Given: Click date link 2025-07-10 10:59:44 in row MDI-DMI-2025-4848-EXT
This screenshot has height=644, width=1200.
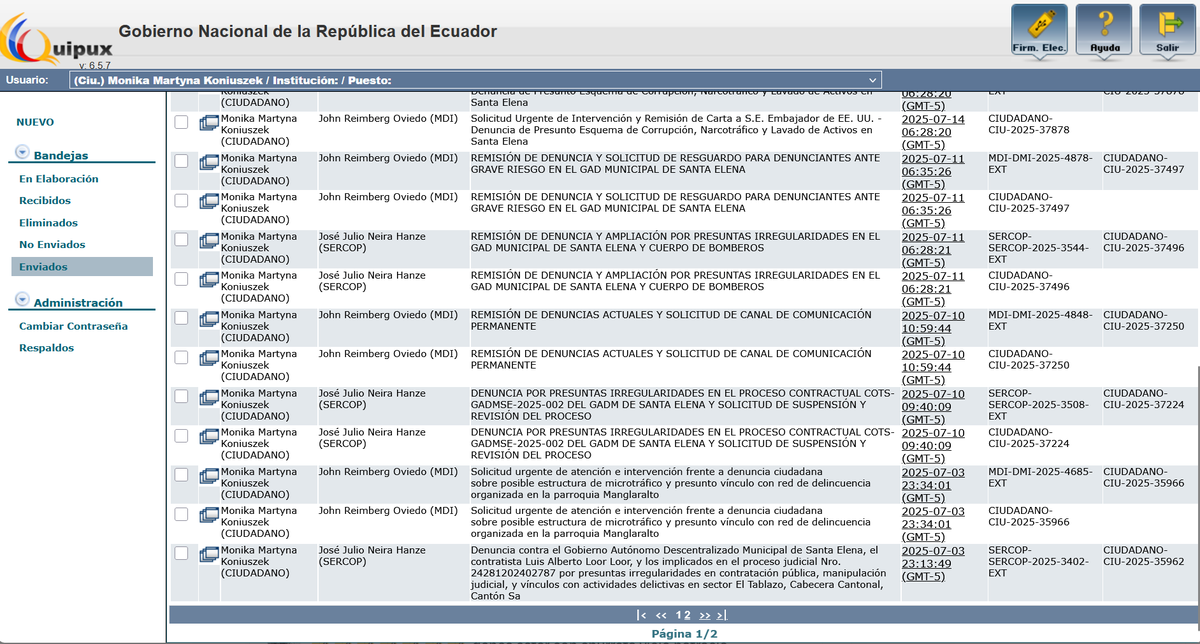Looking at the screenshot, I should 933,328.
